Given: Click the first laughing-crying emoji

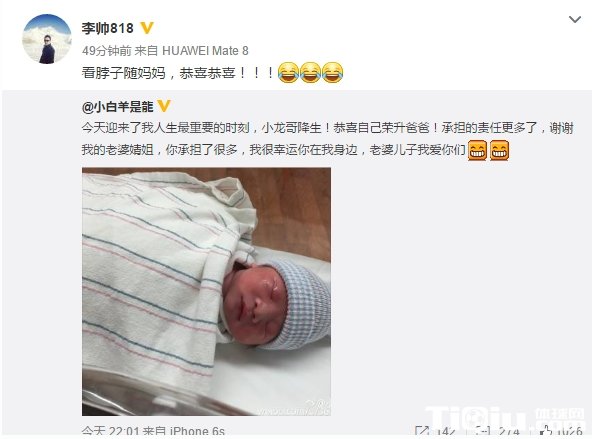Looking at the screenshot, I should point(288,72).
